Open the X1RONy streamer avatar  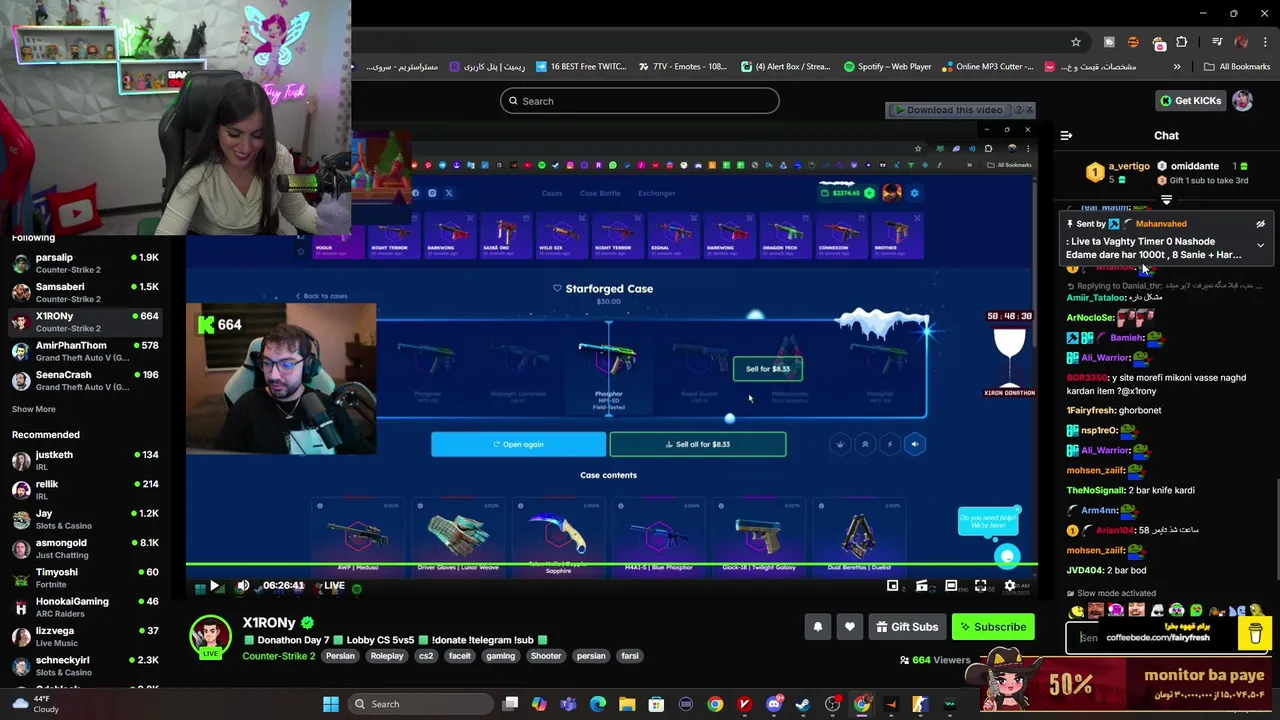pyautogui.click(x=211, y=636)
